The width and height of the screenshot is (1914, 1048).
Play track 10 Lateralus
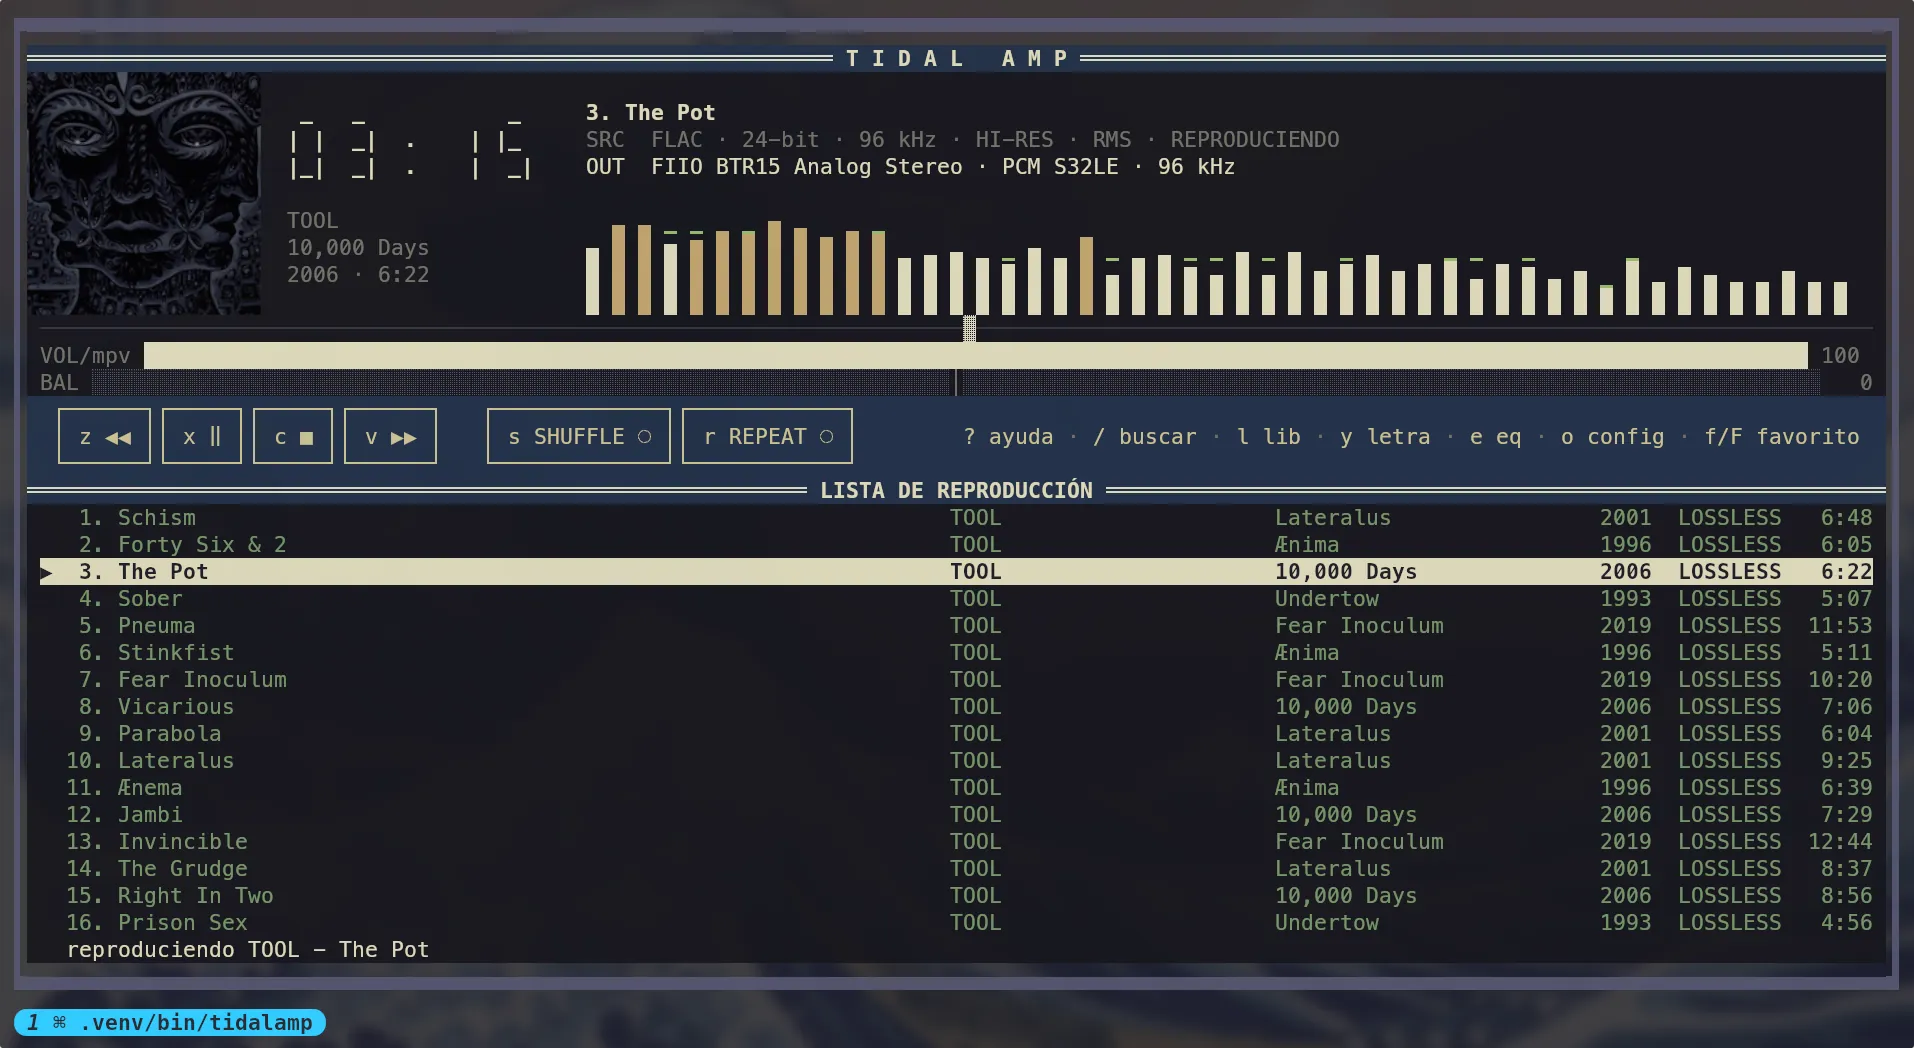[956, 760]
